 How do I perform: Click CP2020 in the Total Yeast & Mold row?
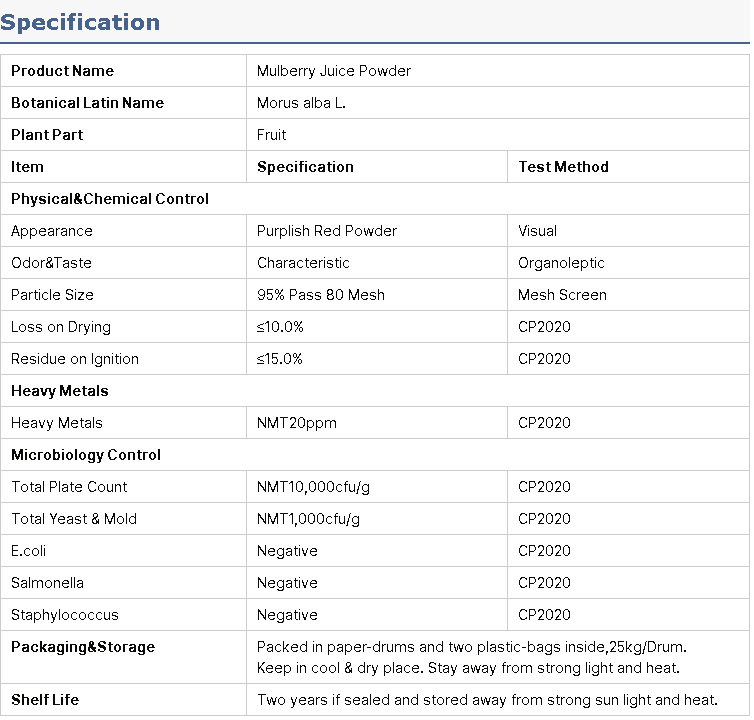click(x=544, y=518)
